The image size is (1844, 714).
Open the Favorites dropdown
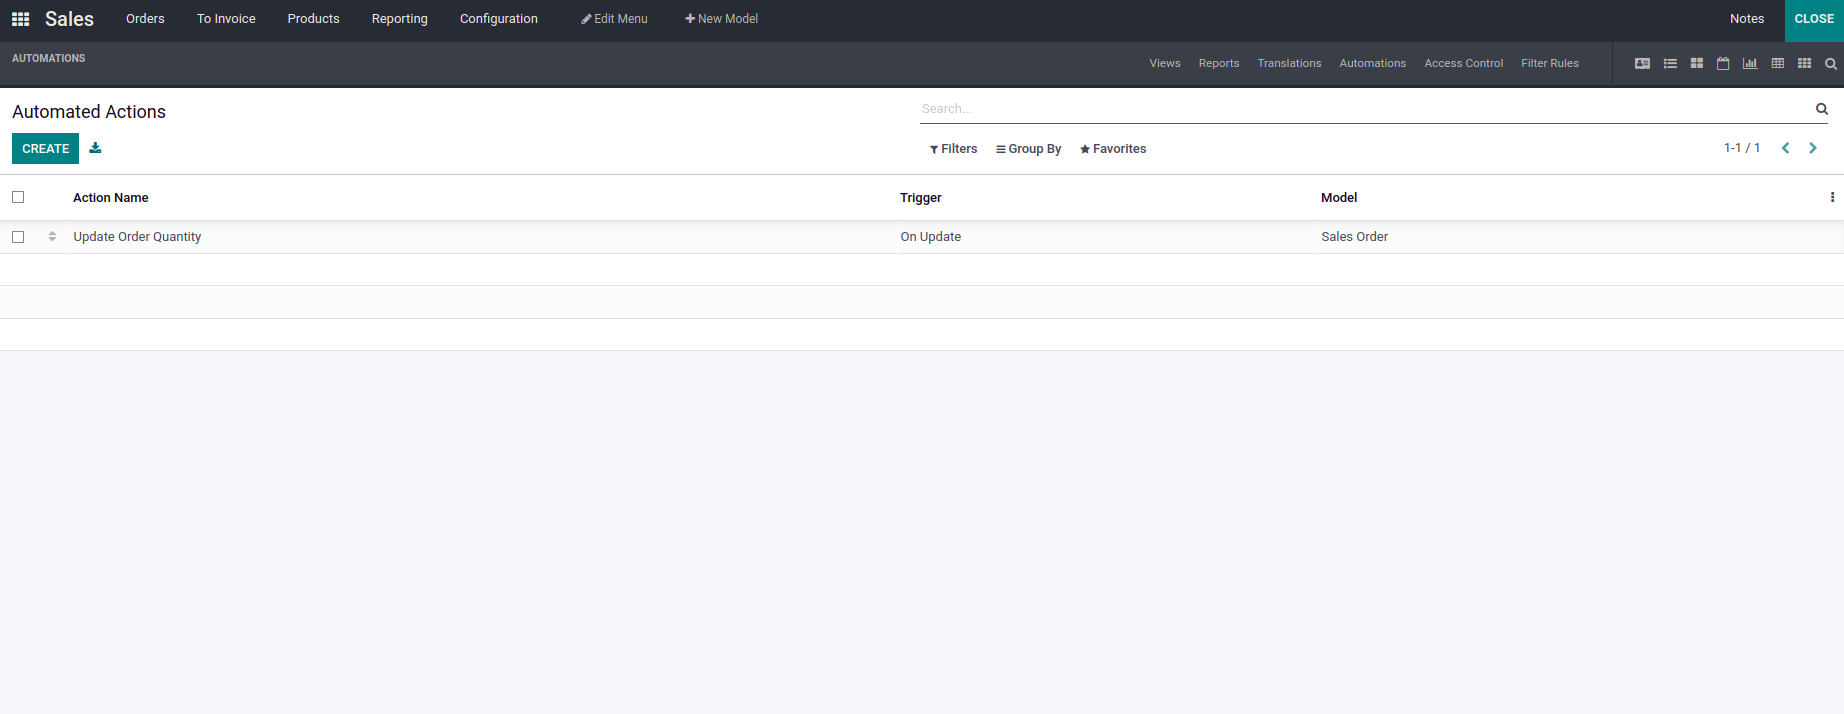pyautogui.click(x=1113, y=149)
